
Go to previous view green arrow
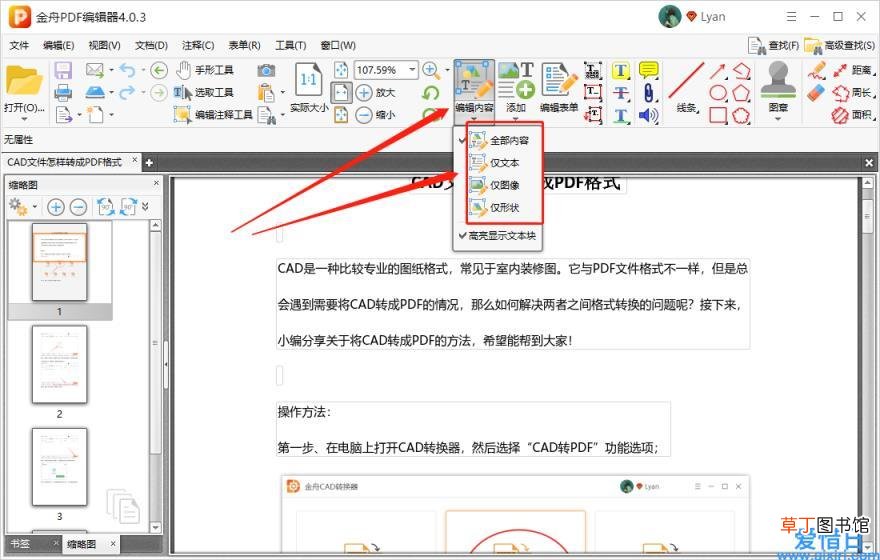(159, 70)
